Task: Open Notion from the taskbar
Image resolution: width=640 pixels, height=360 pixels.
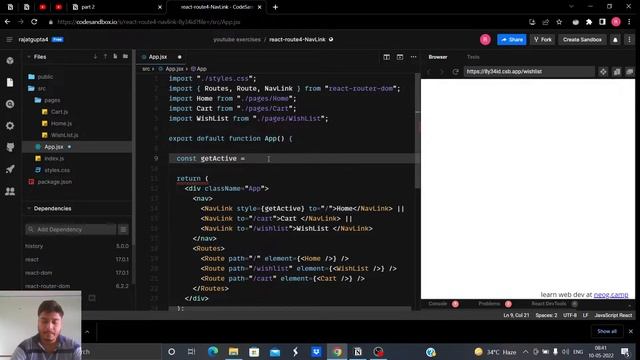Action: (x=358, y=351)
